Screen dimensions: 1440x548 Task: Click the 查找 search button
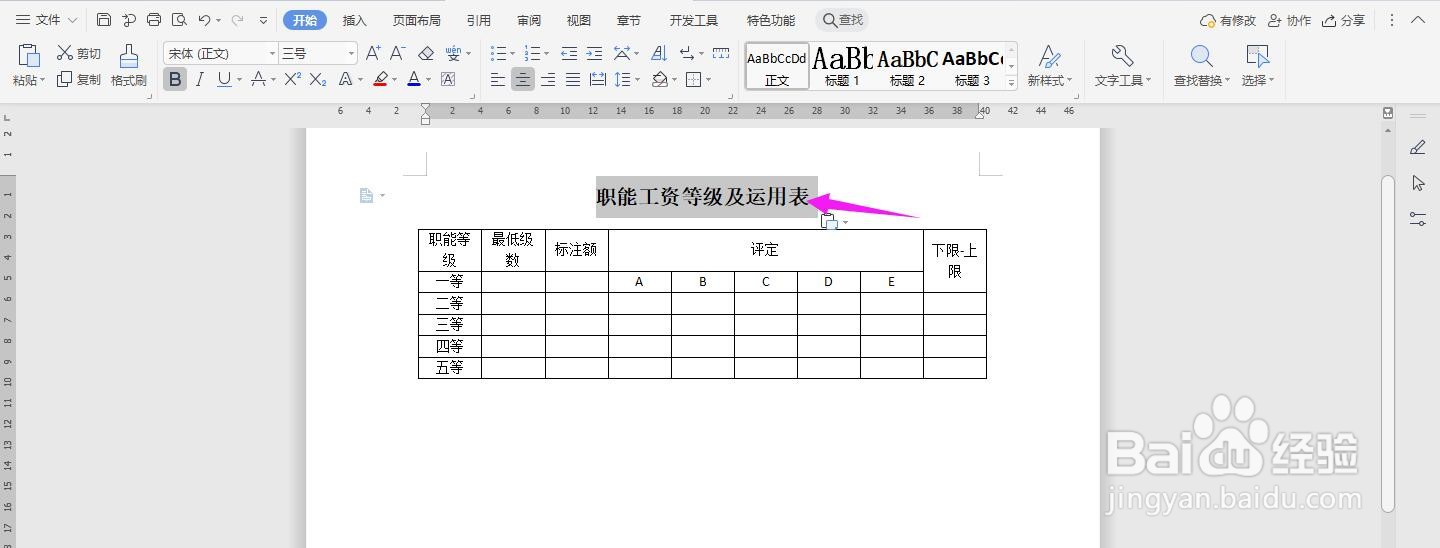[x=842, y=20]
